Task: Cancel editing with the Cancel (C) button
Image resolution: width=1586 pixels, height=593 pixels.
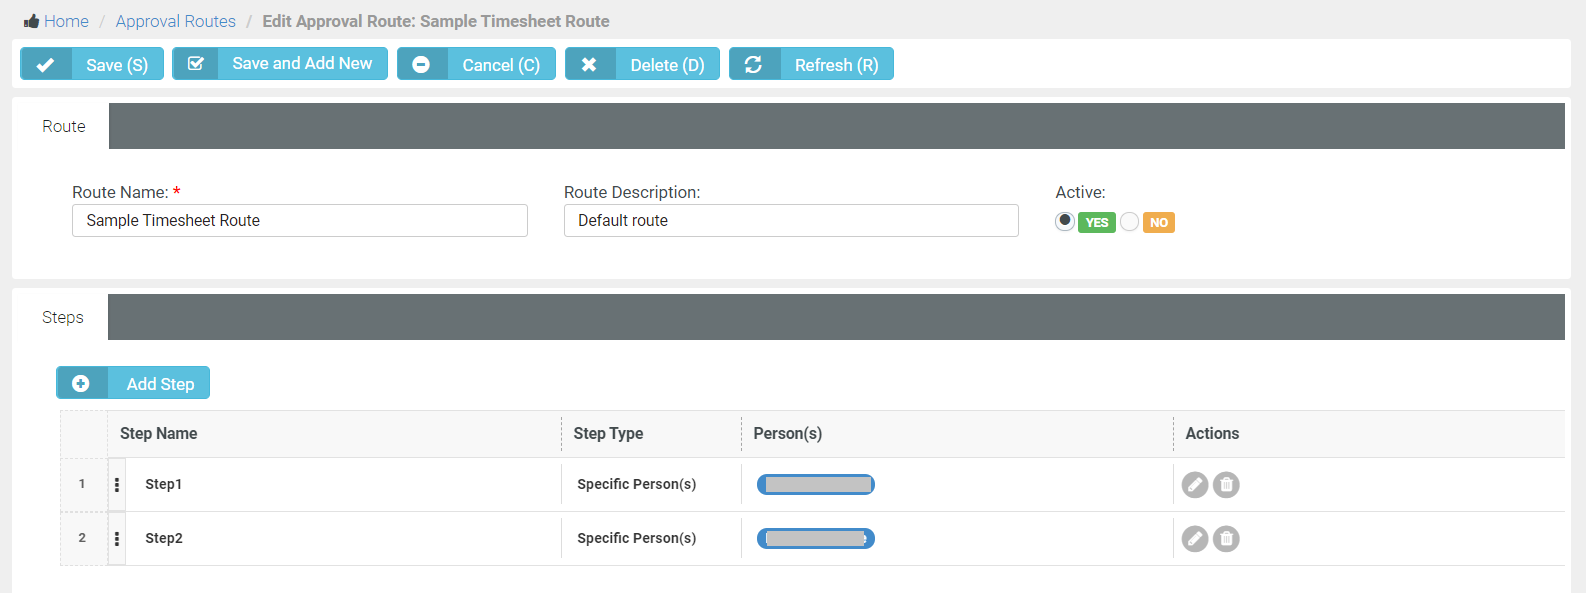Action: (476, 64)
